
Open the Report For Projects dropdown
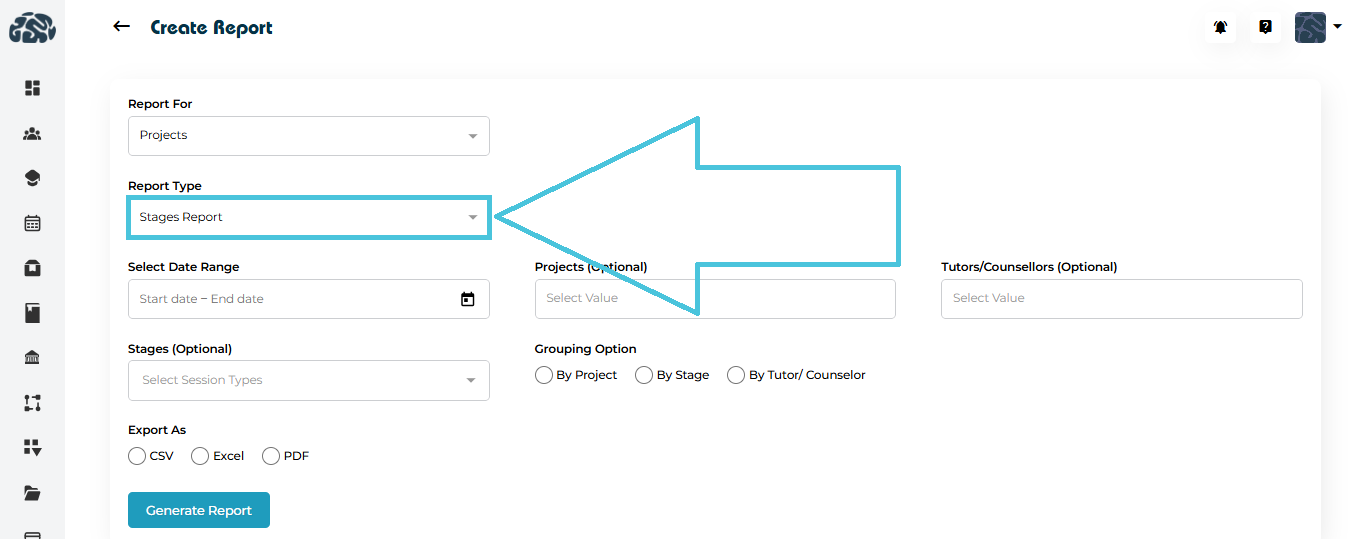tap(308, 136)
